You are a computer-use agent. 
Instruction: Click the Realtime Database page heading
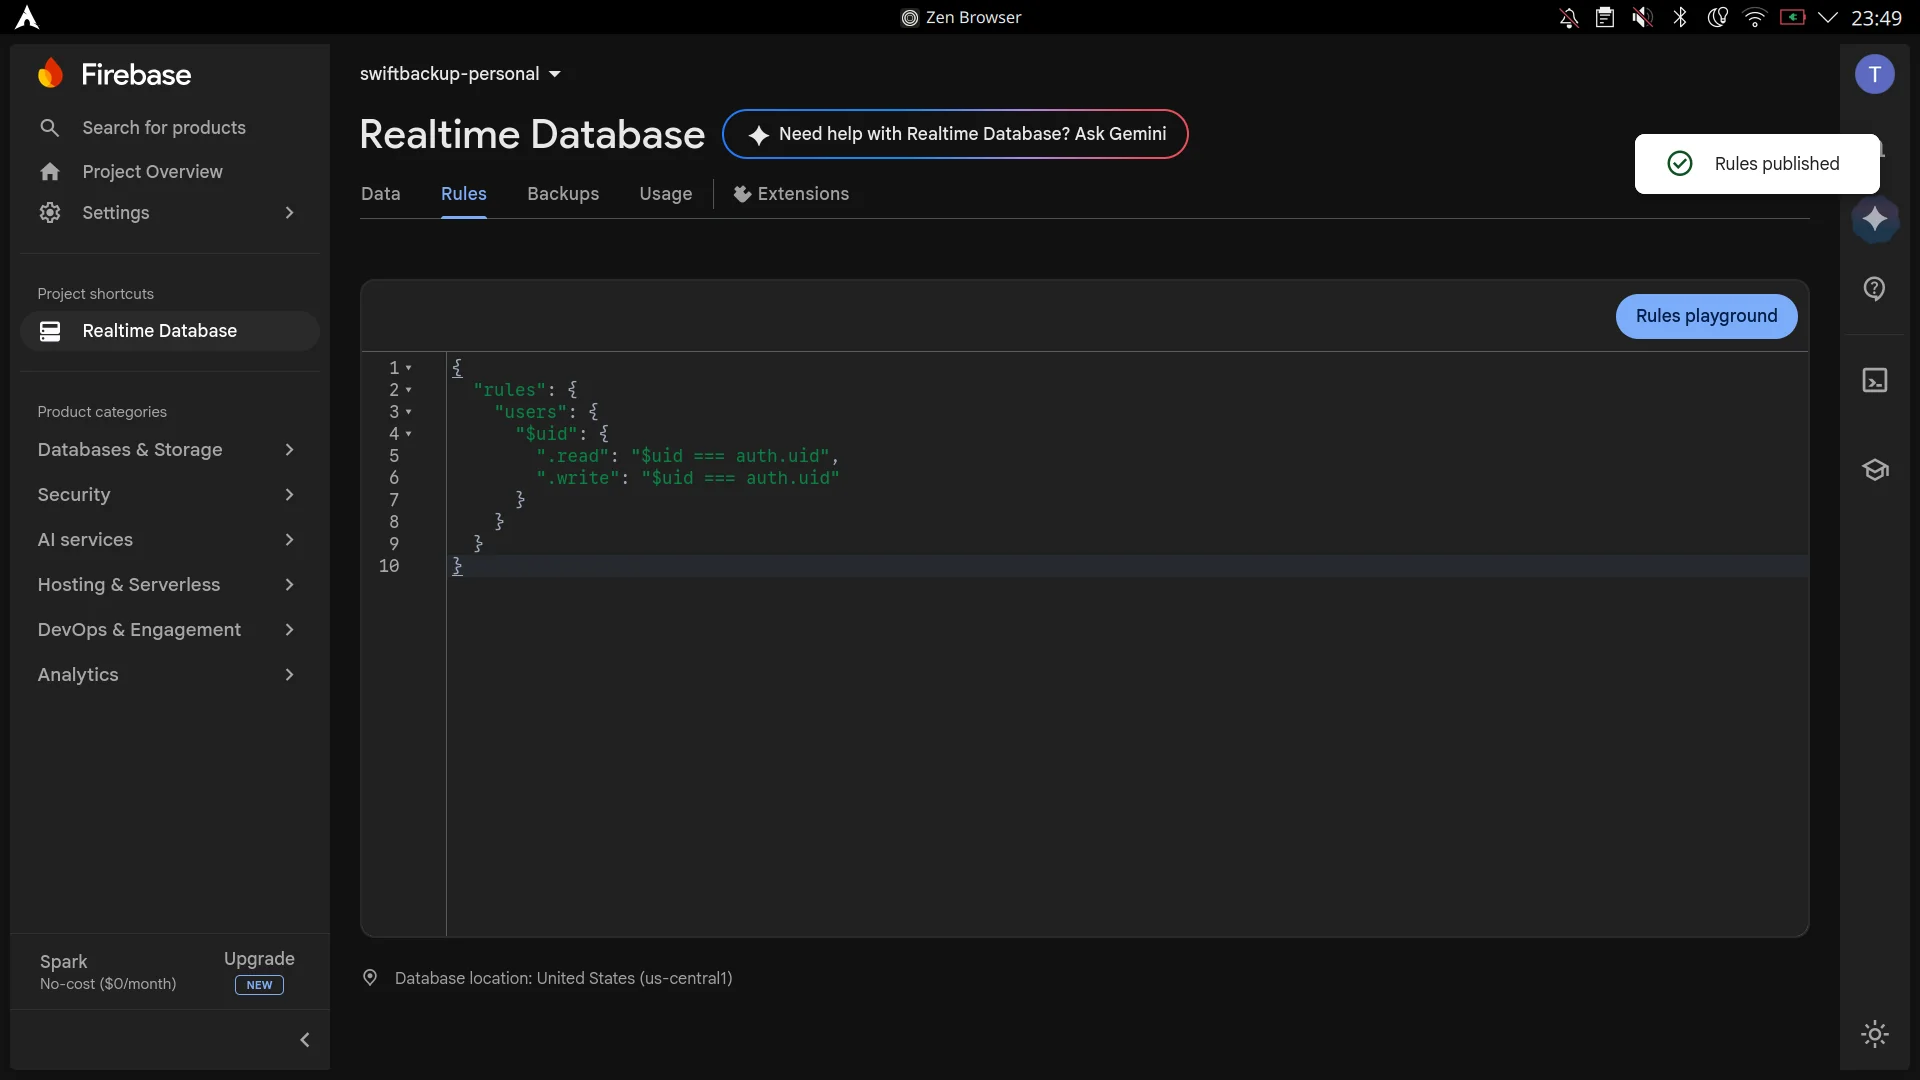click(532, 134)
